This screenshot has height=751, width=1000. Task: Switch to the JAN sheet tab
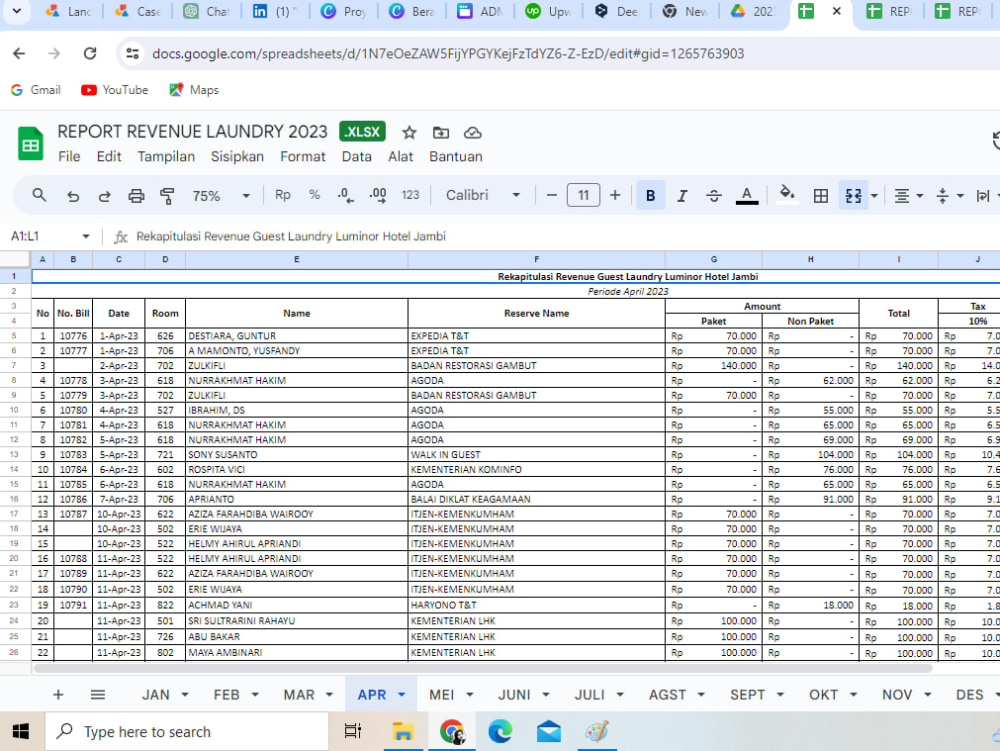[x=156, y=695]
